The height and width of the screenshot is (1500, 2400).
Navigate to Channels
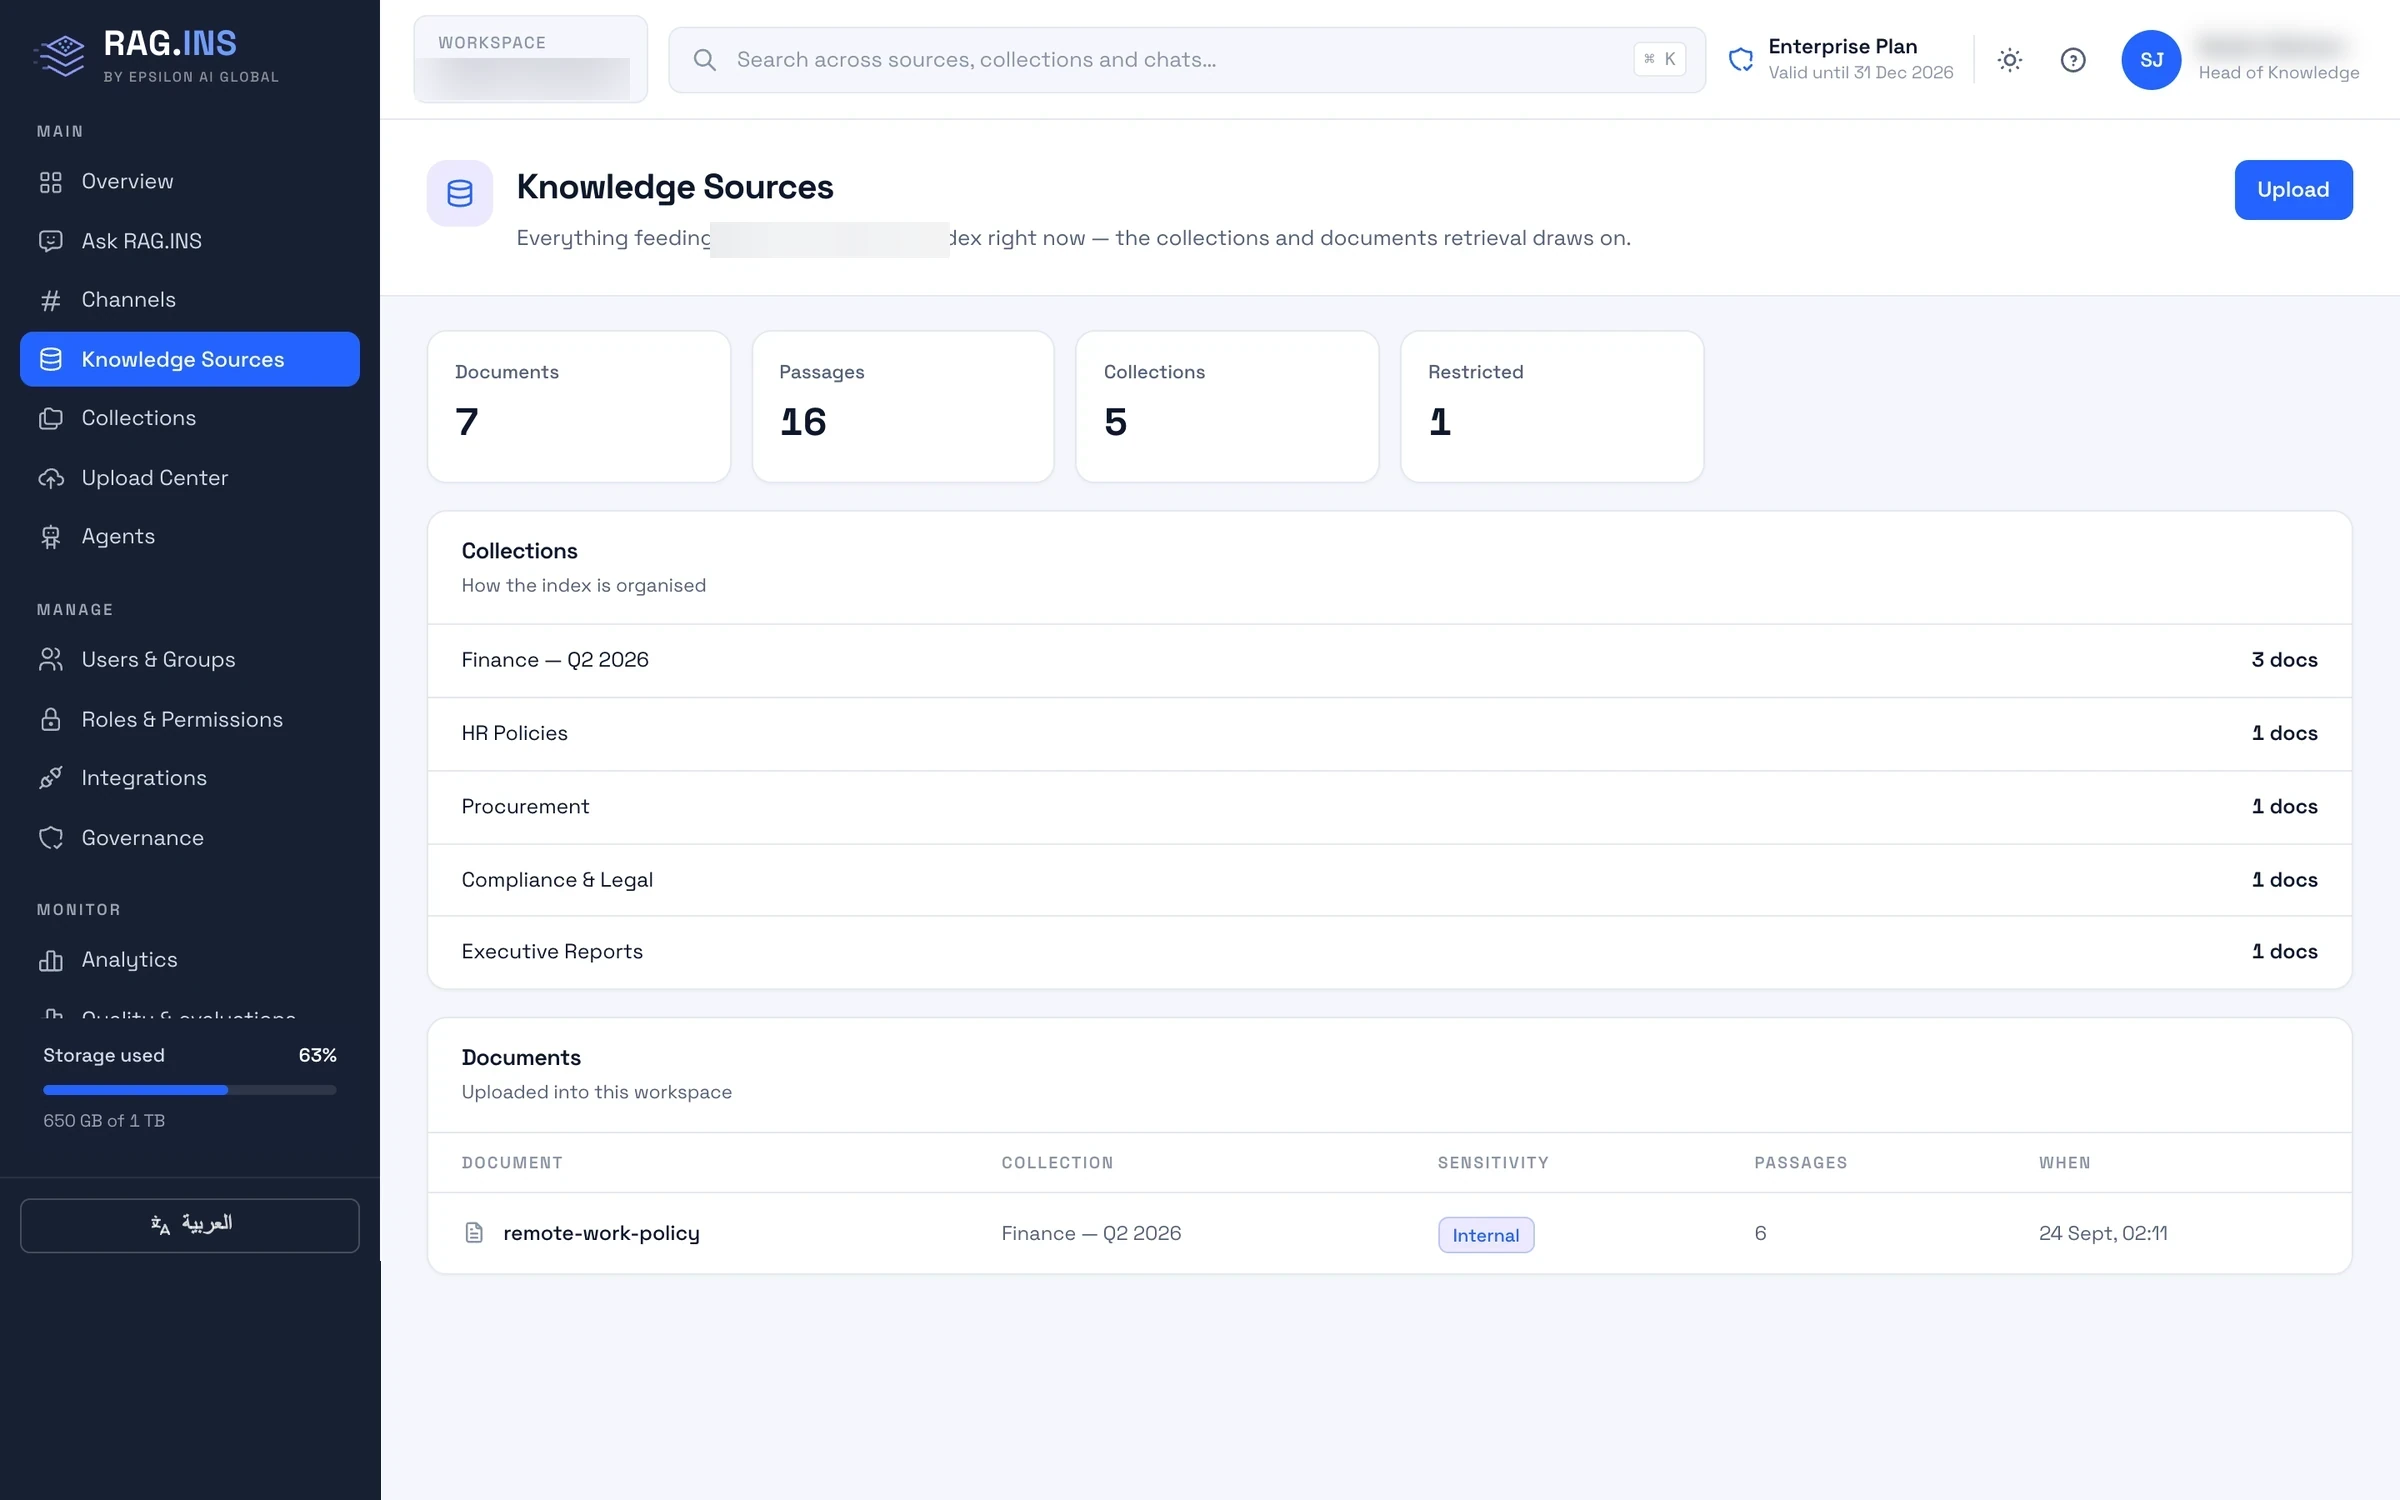pos(190,300)
